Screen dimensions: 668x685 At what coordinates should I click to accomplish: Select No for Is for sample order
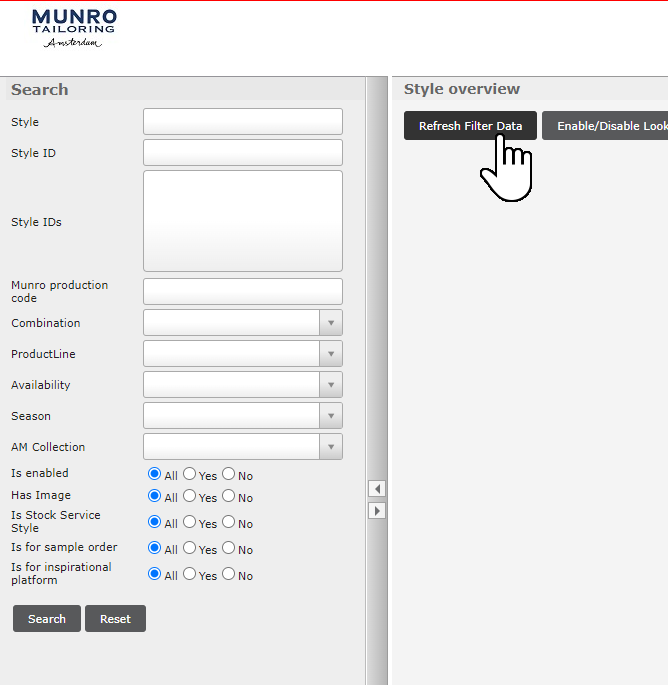(x=229, y=548)
